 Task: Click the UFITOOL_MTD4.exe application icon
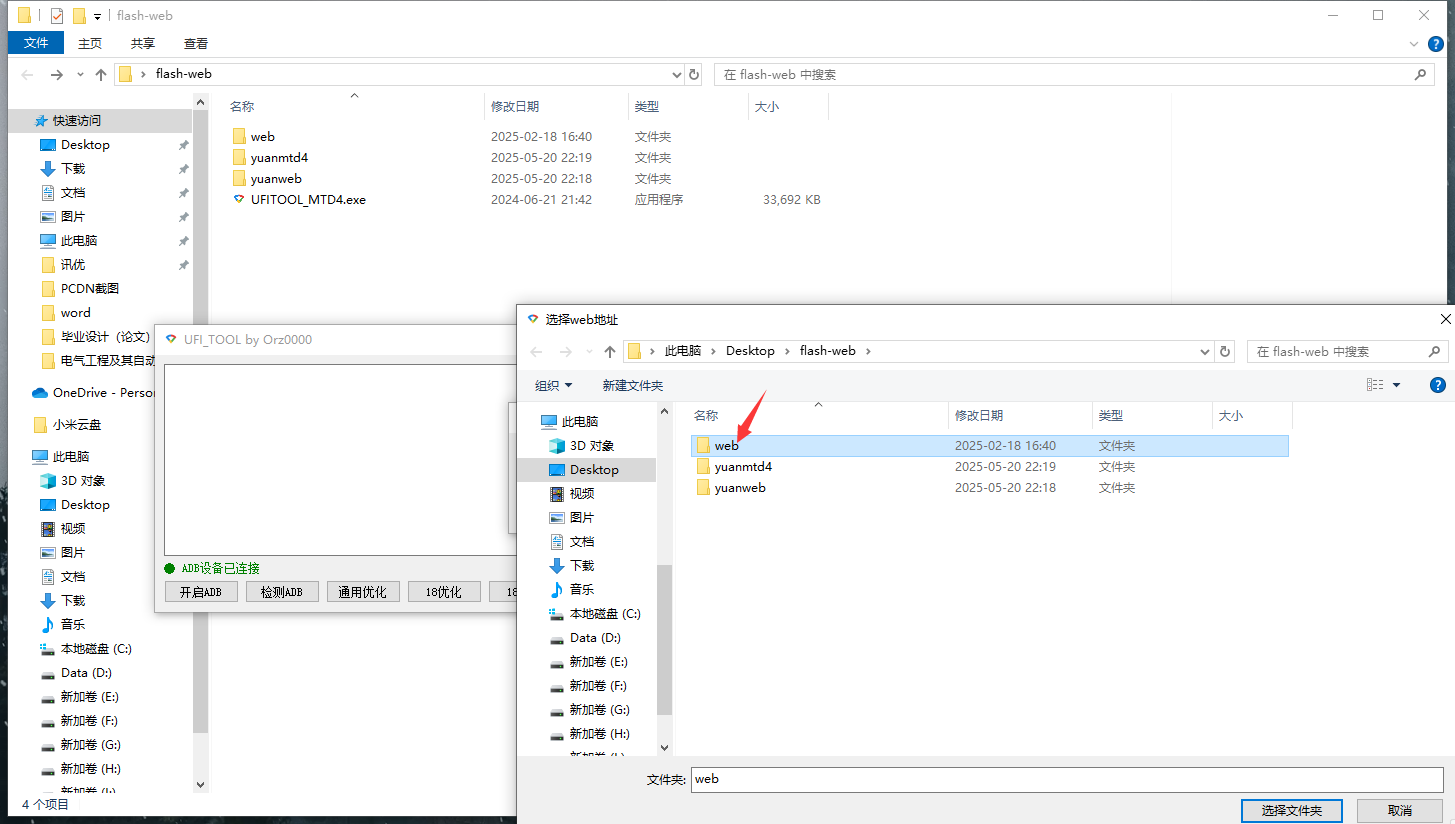tap(238, 200)
